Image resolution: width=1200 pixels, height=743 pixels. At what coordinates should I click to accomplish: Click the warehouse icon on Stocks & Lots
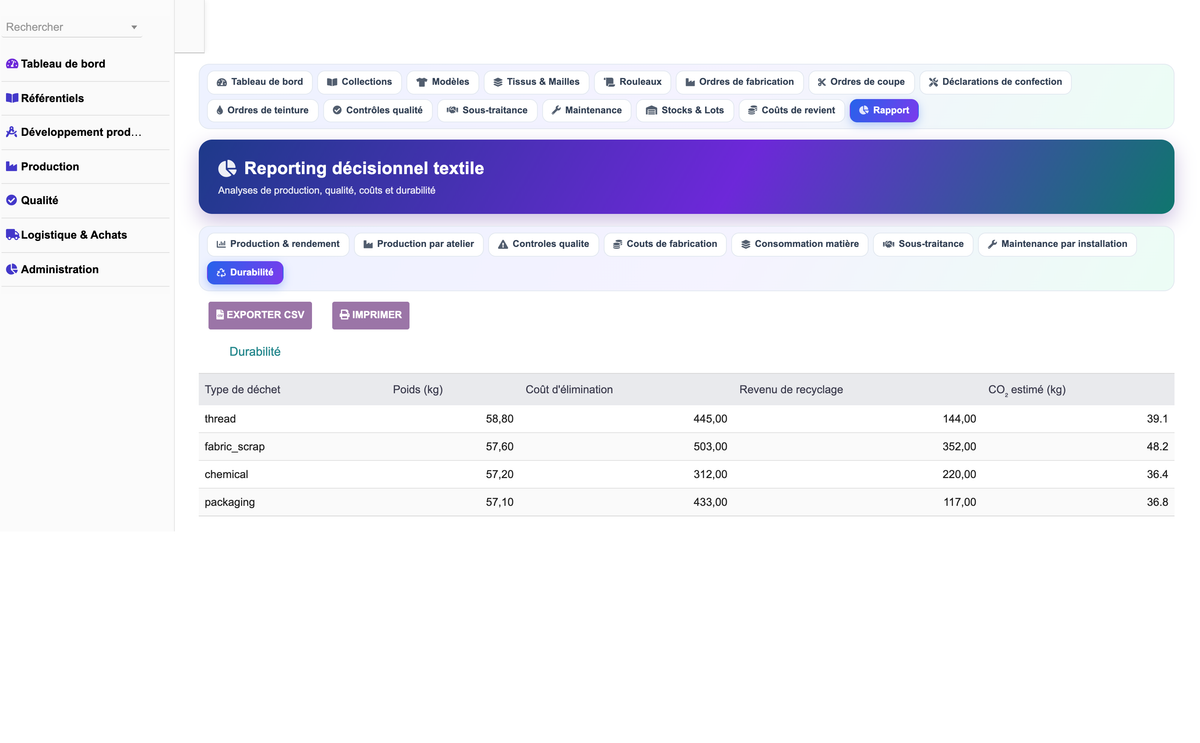click(652, 110)
